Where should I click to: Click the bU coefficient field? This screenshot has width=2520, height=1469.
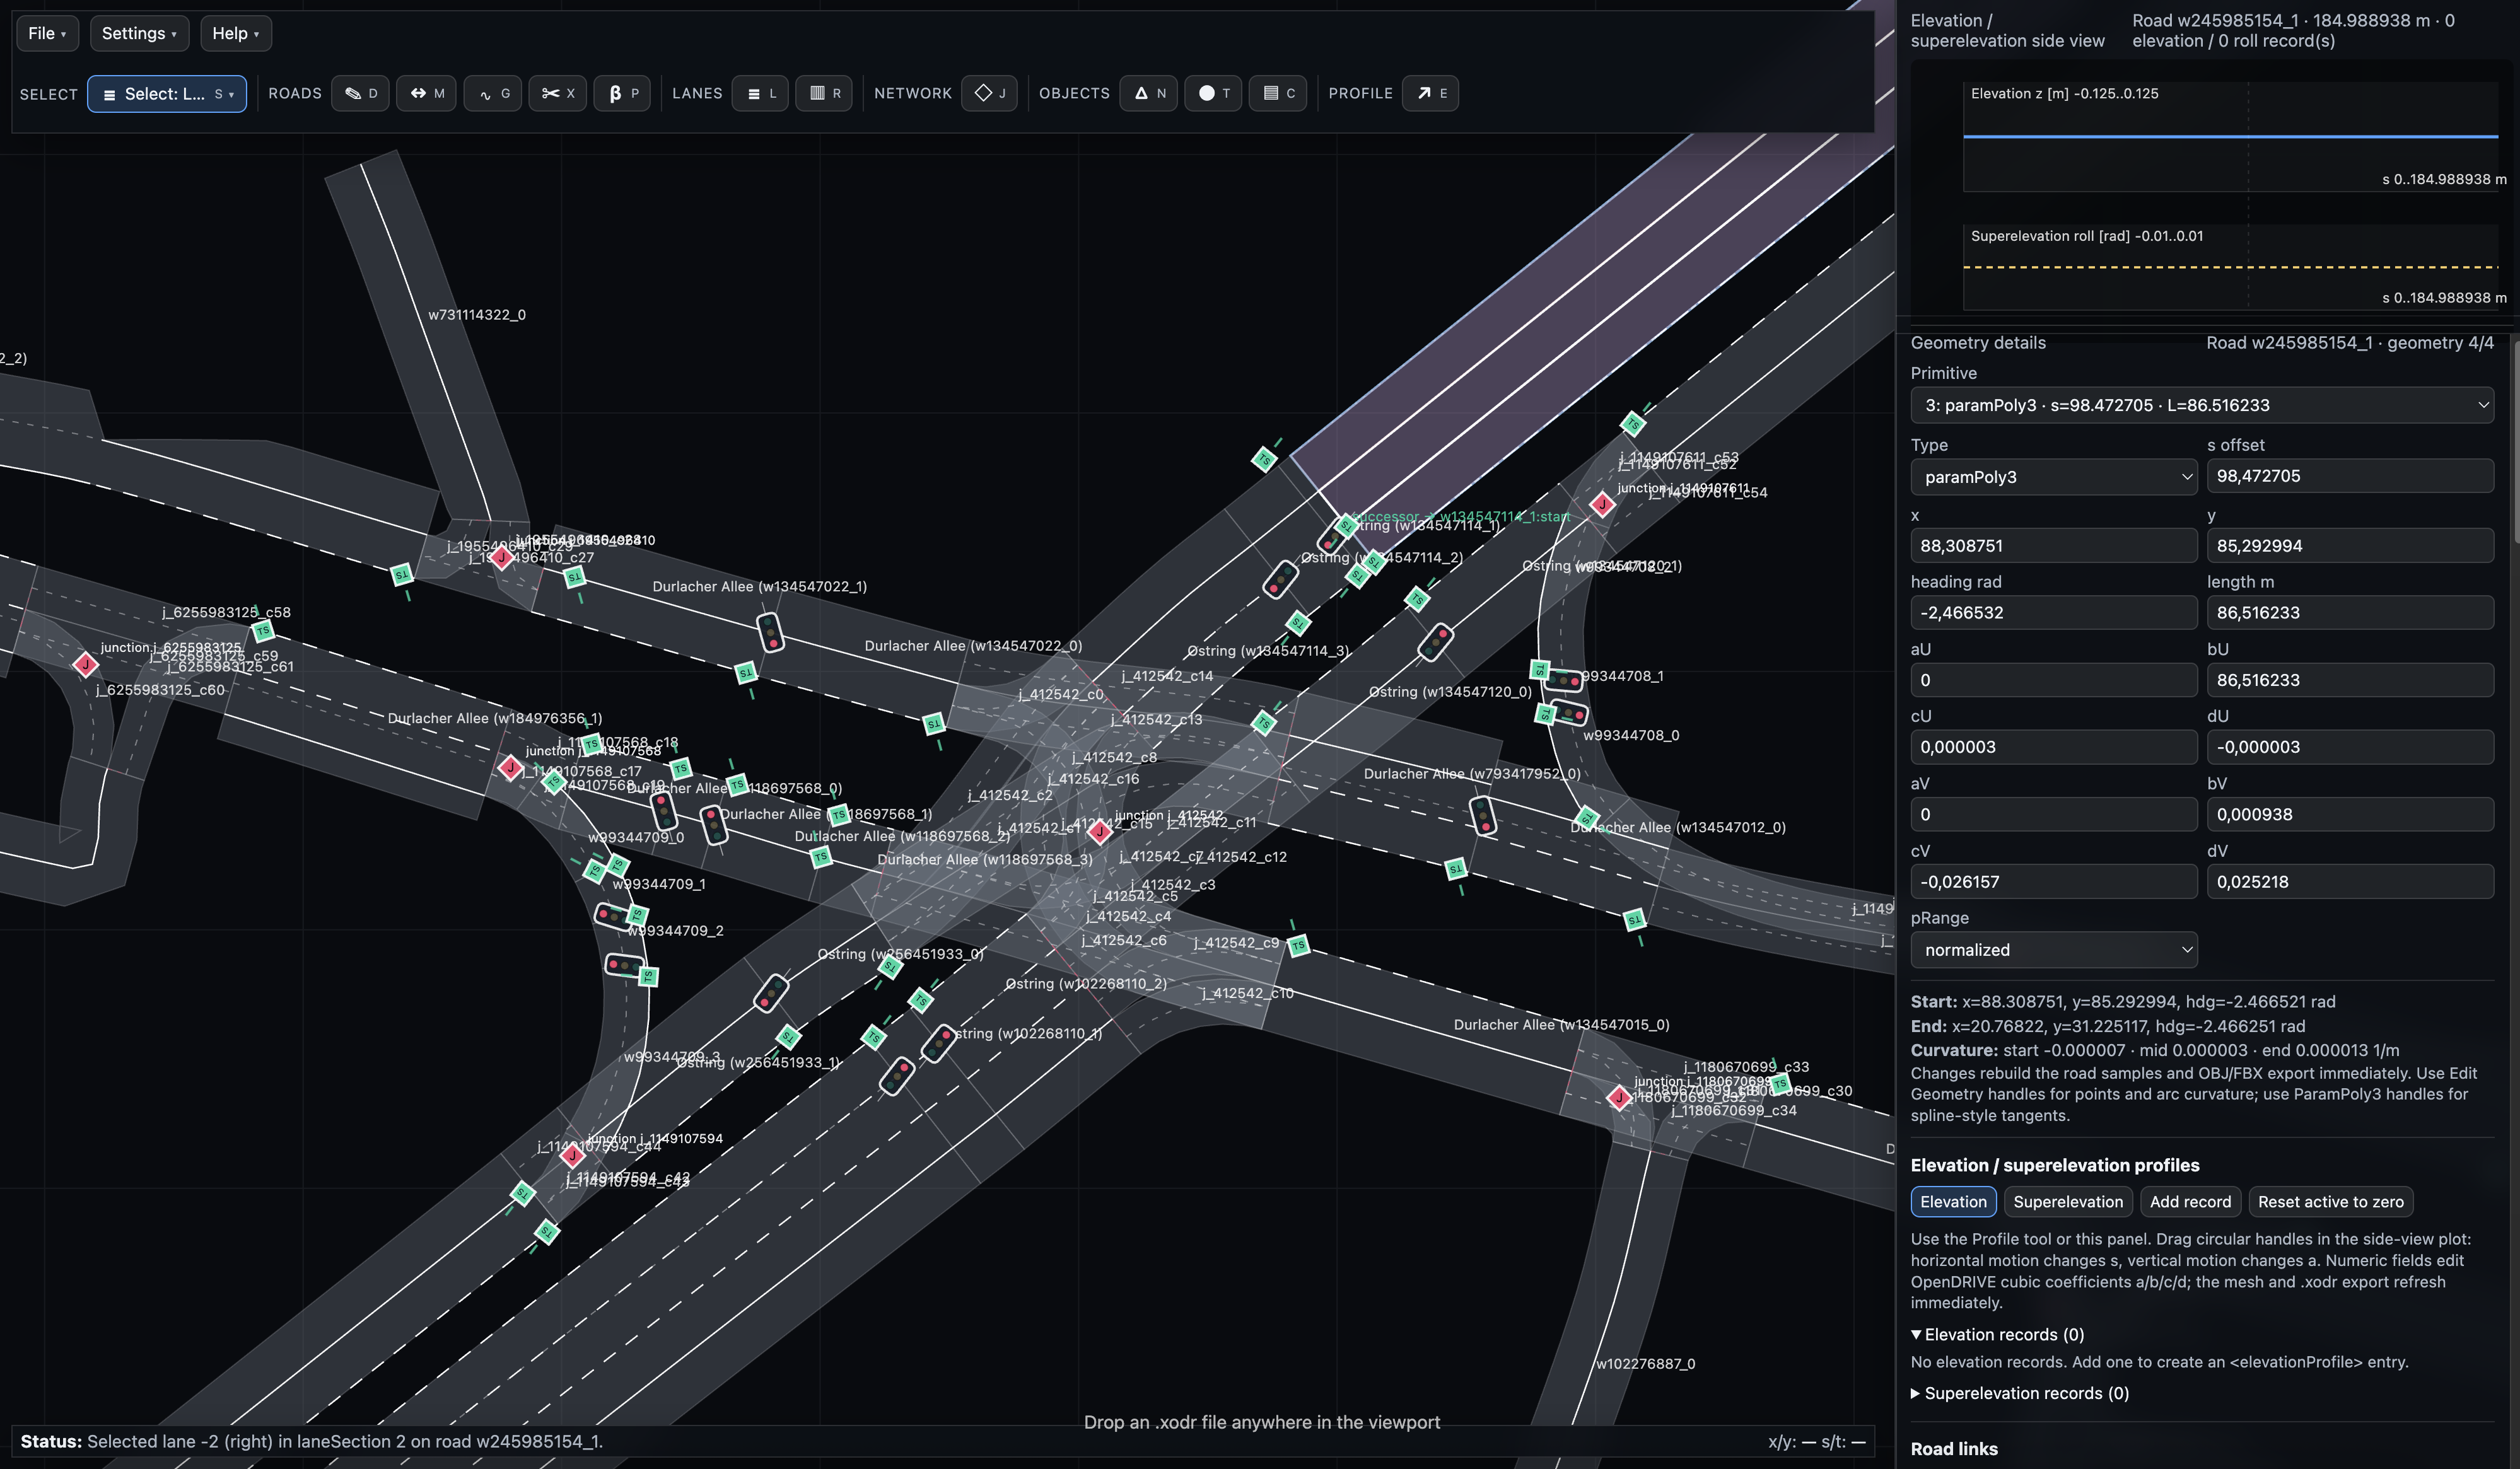[2349, 680]
